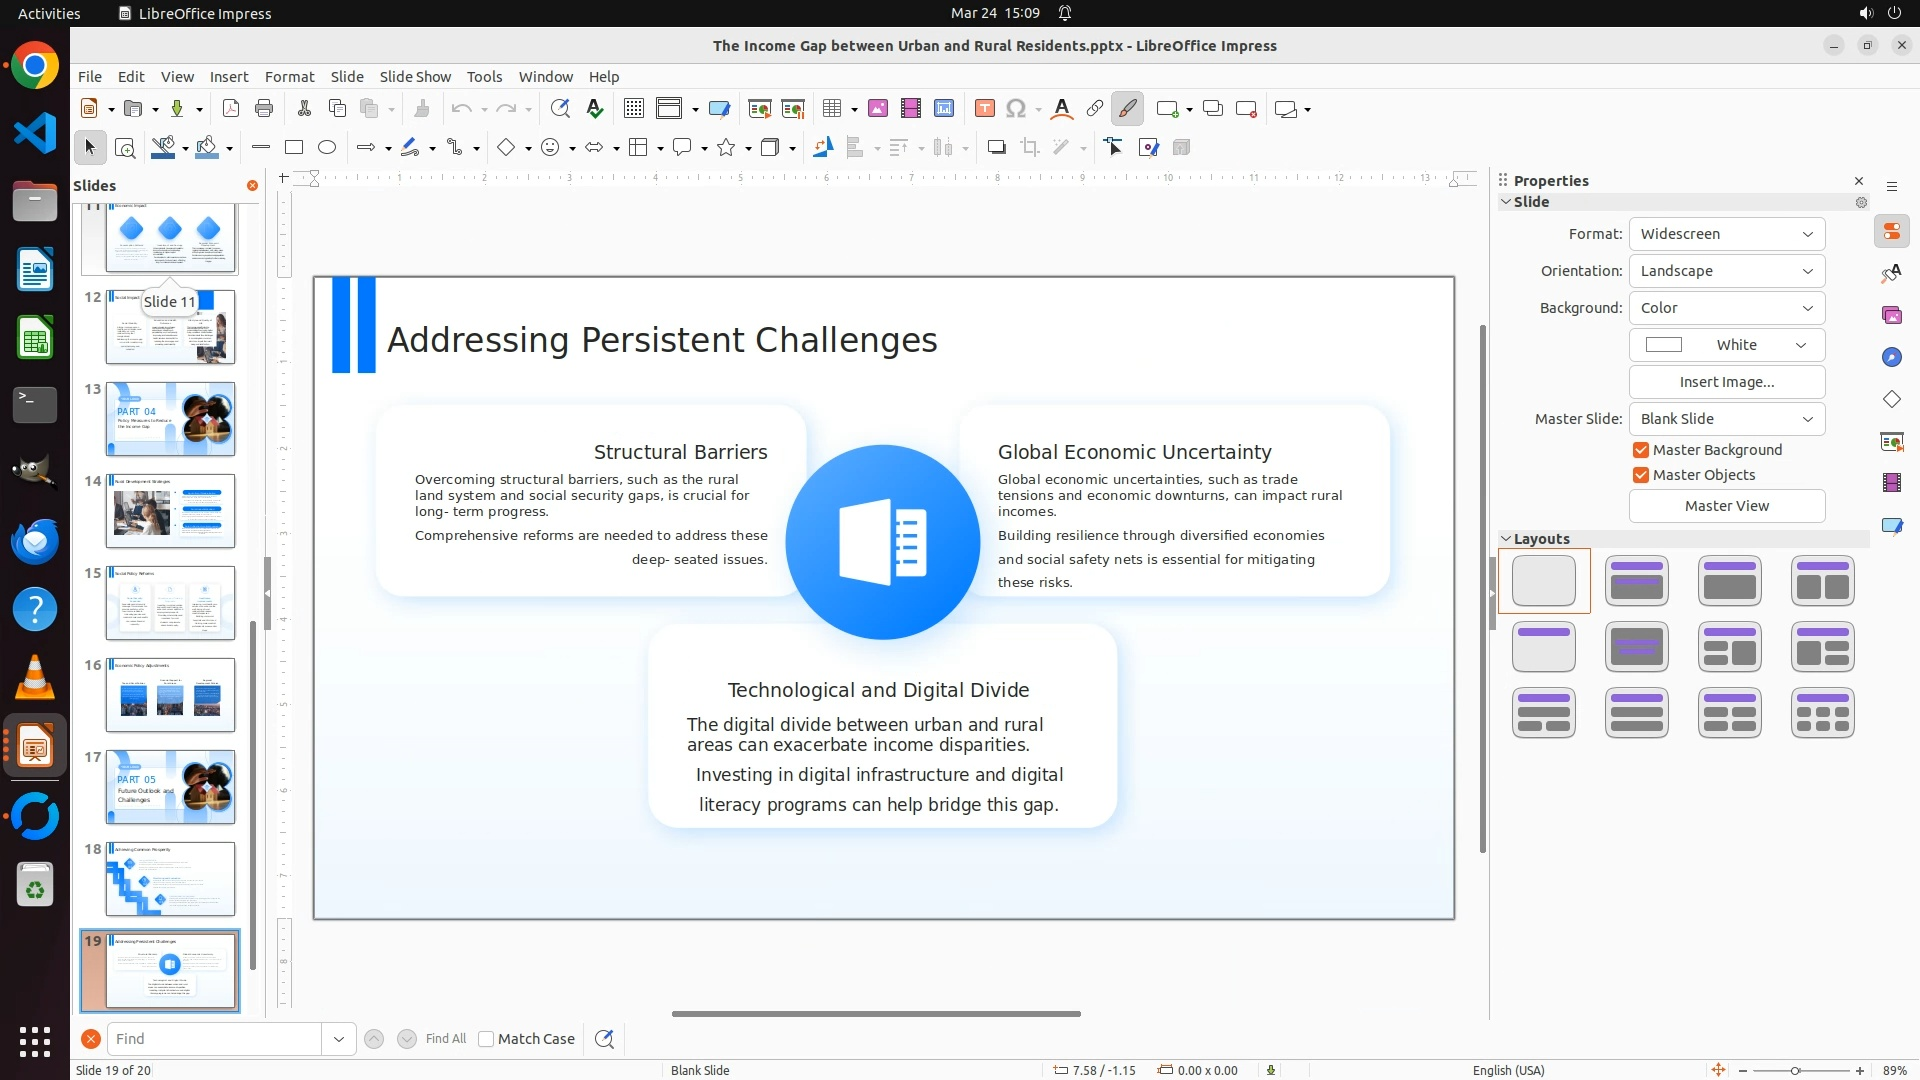Select the Ellipse drawing tool

pos(327,148)
